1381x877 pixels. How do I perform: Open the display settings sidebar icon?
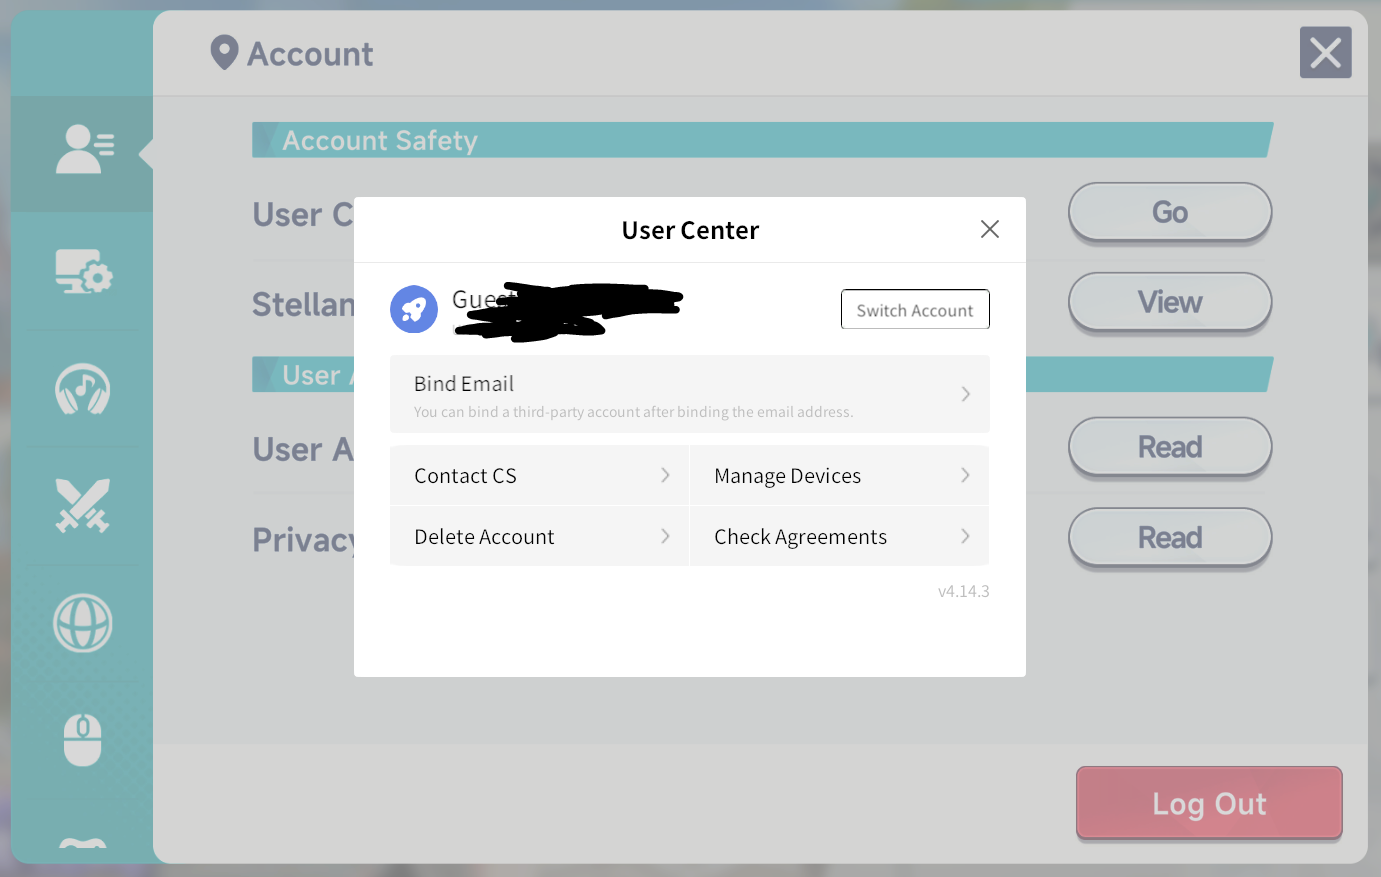tap(84, 271)
